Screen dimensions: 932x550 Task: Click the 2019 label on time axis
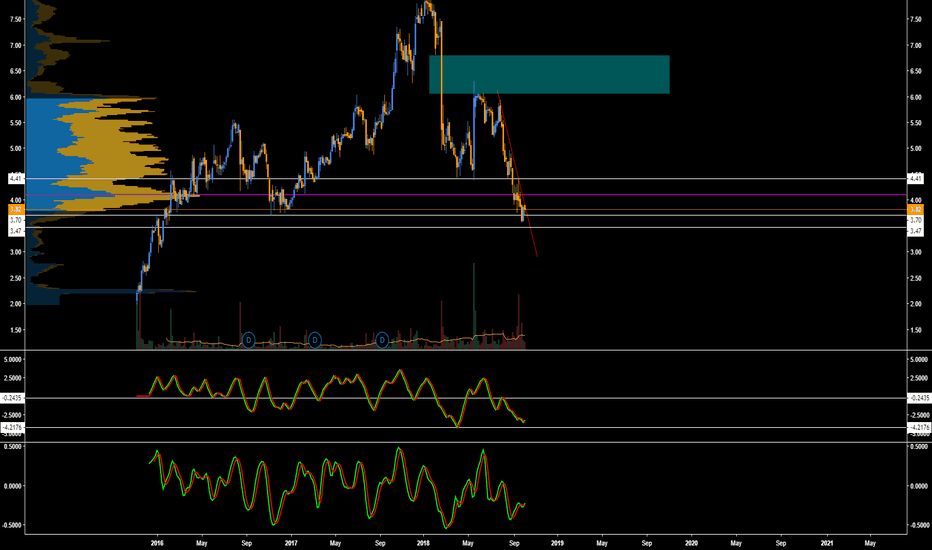(x=558, y=543)
